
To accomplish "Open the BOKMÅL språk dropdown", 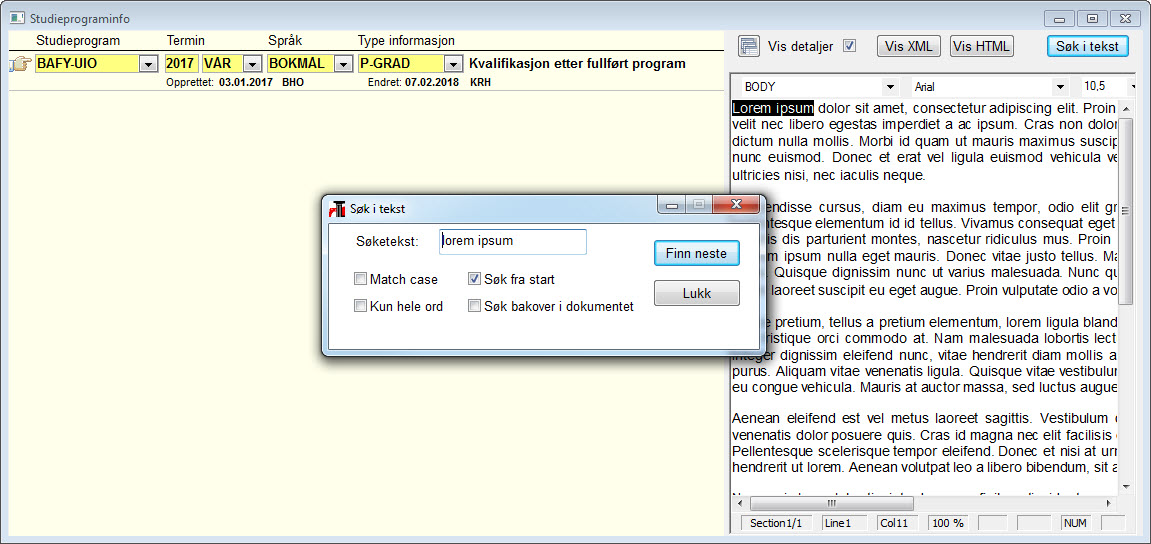I will pos(343,64).
